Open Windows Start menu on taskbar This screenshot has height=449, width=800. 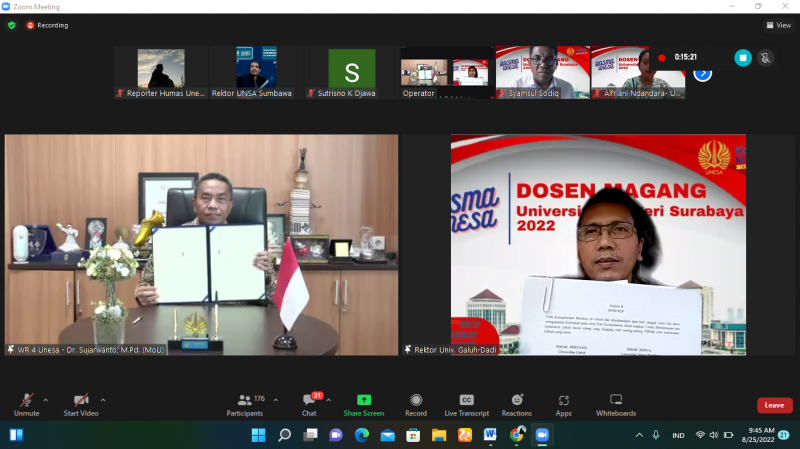pos(259,435)
